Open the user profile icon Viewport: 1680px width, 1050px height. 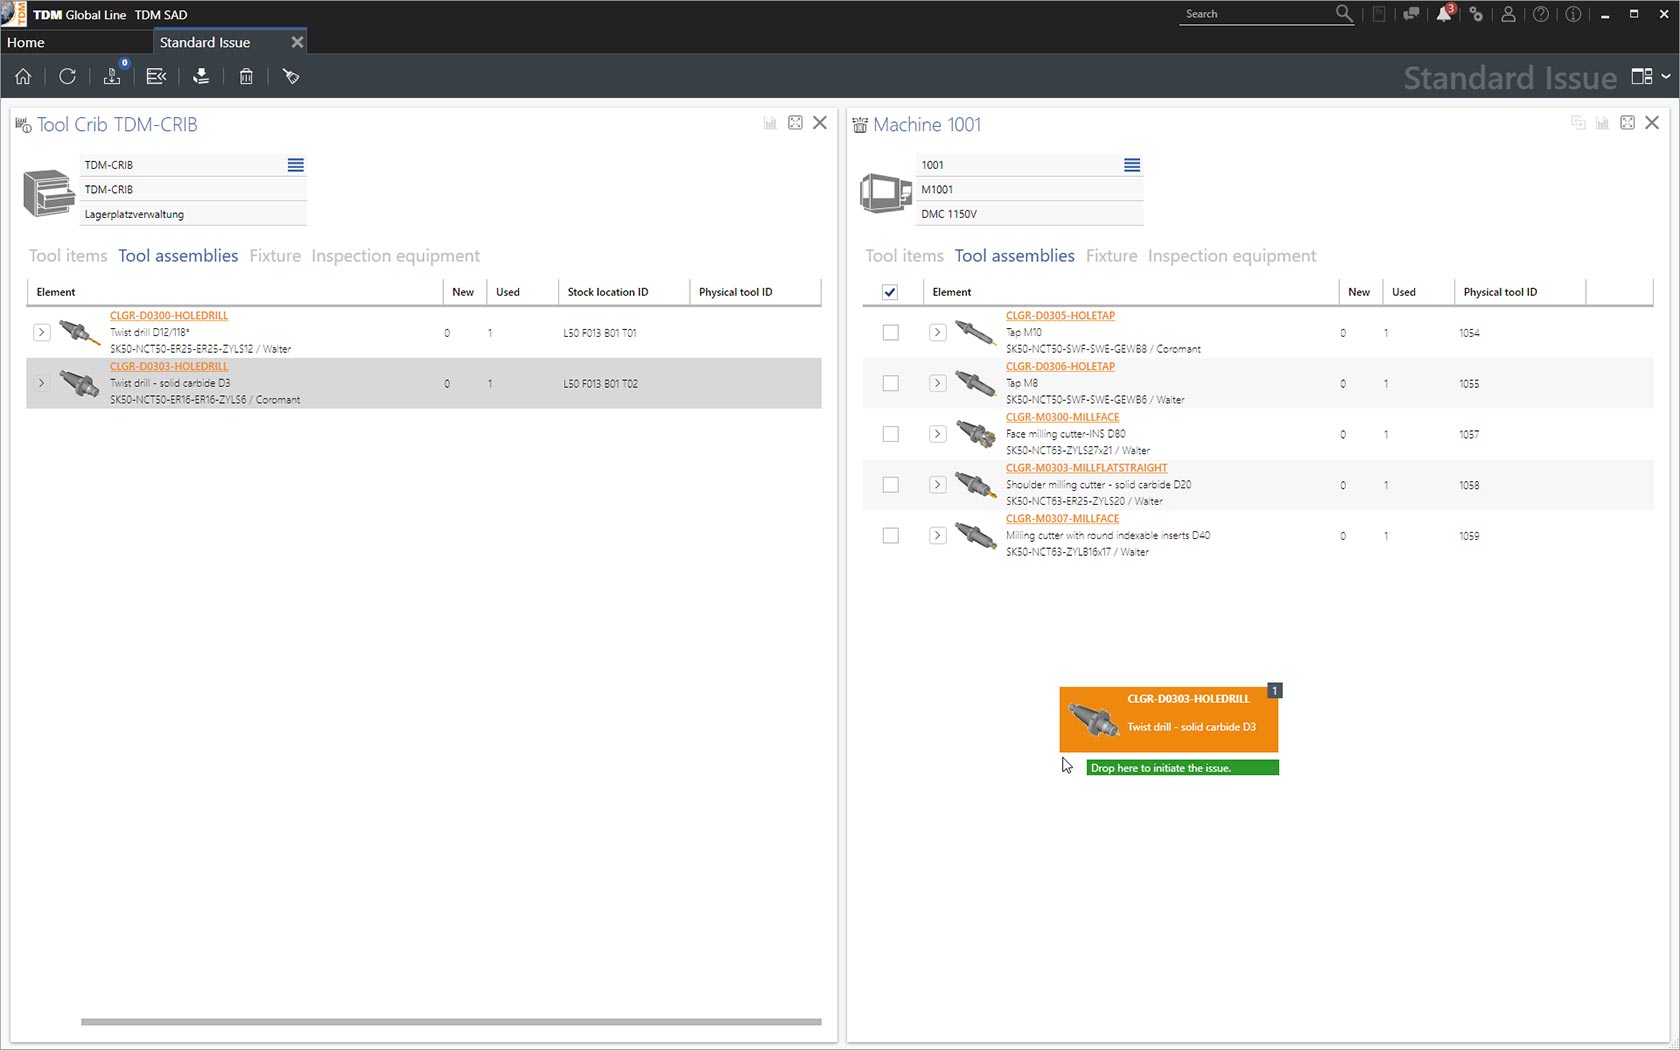(x=1508, y=14)
